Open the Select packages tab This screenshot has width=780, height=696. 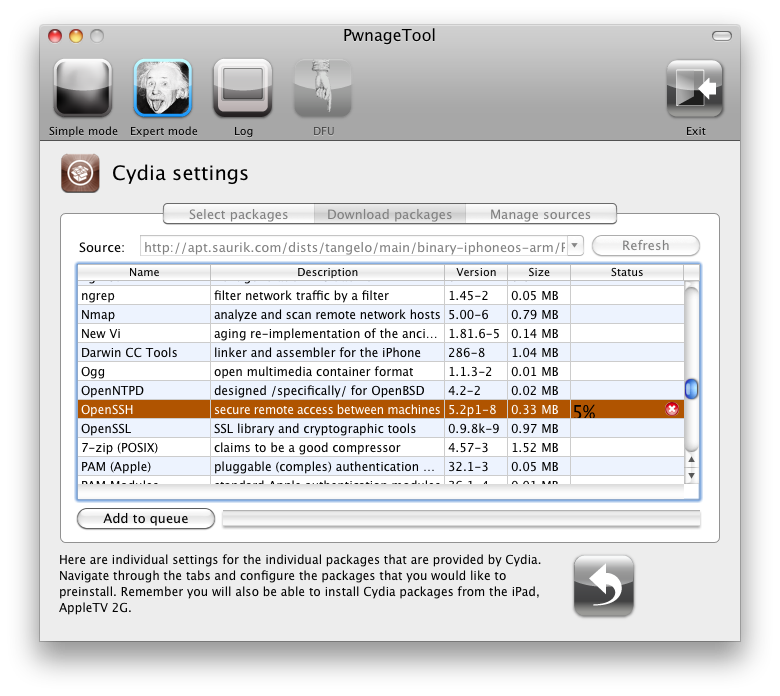coord(238,214)
